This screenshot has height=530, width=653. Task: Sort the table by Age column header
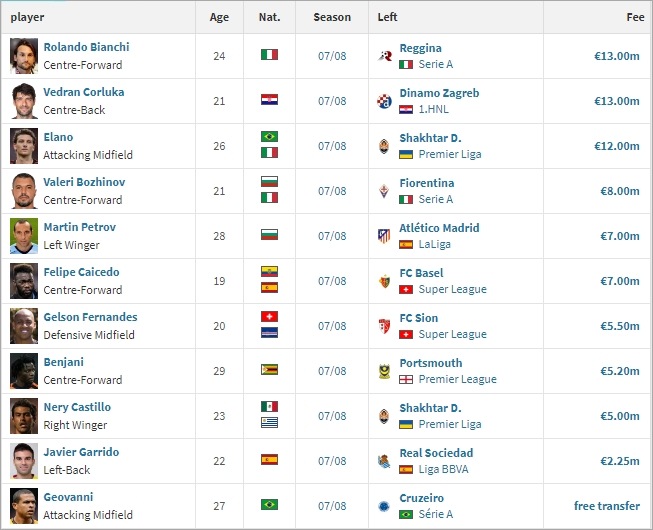219,17
